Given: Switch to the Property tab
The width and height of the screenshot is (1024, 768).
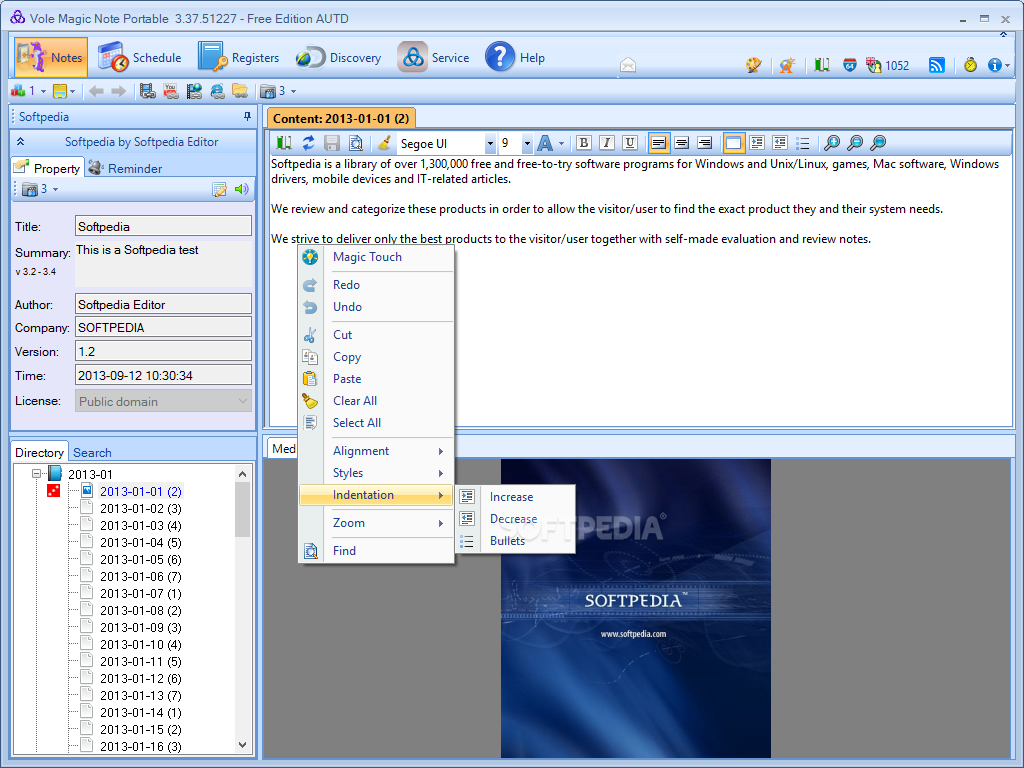Looking at the screenshot, I should click(x=48, y=168).
